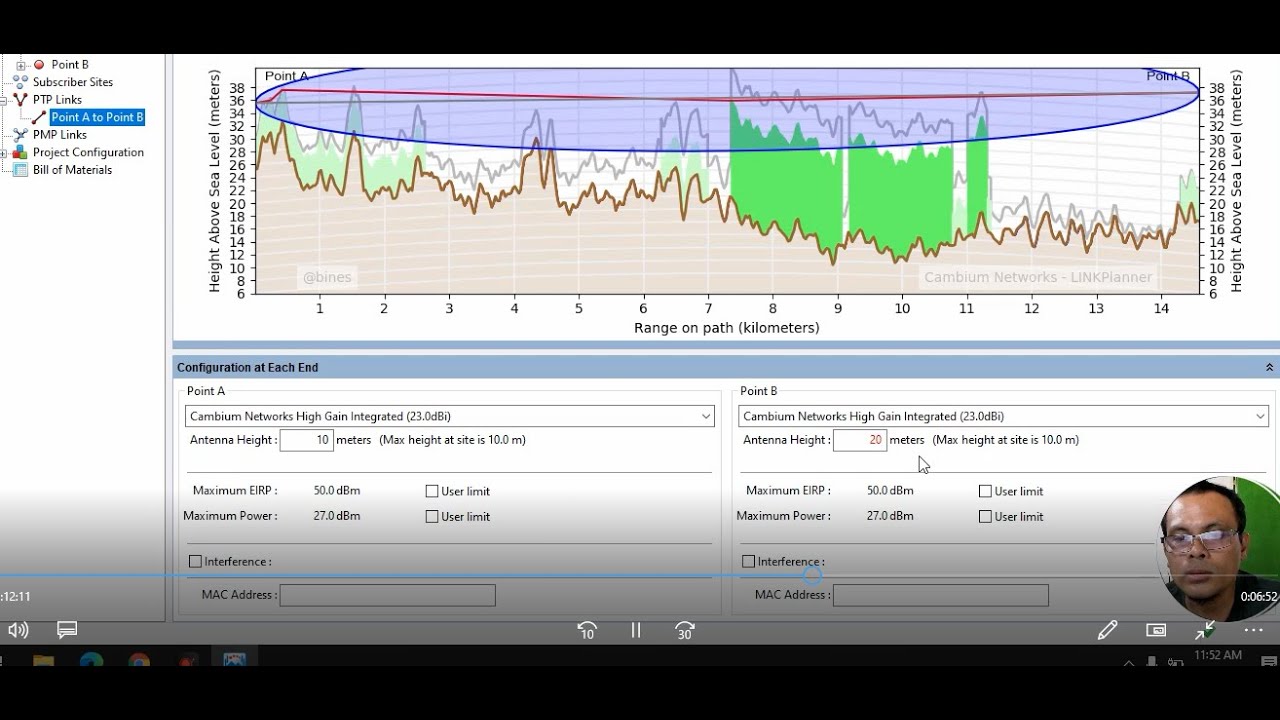The height and width of the screenshot is (720, 1280).
Task: Click the Point A Antenna Height field
Action: coord(306,440)
